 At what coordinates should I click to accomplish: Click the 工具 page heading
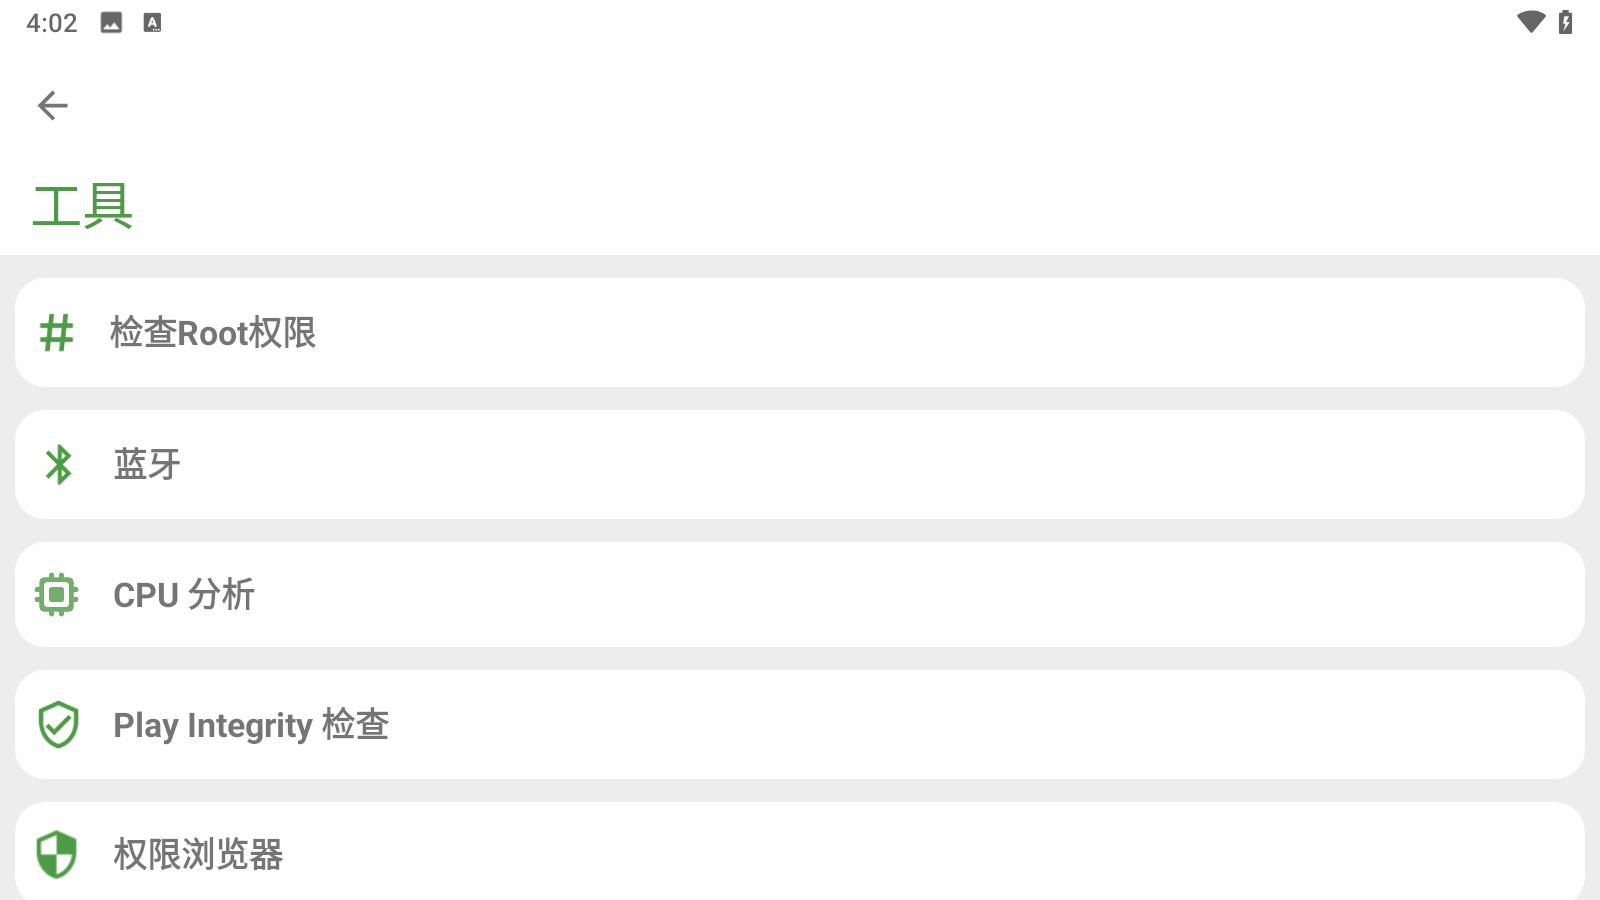click(x=82, y=206)
